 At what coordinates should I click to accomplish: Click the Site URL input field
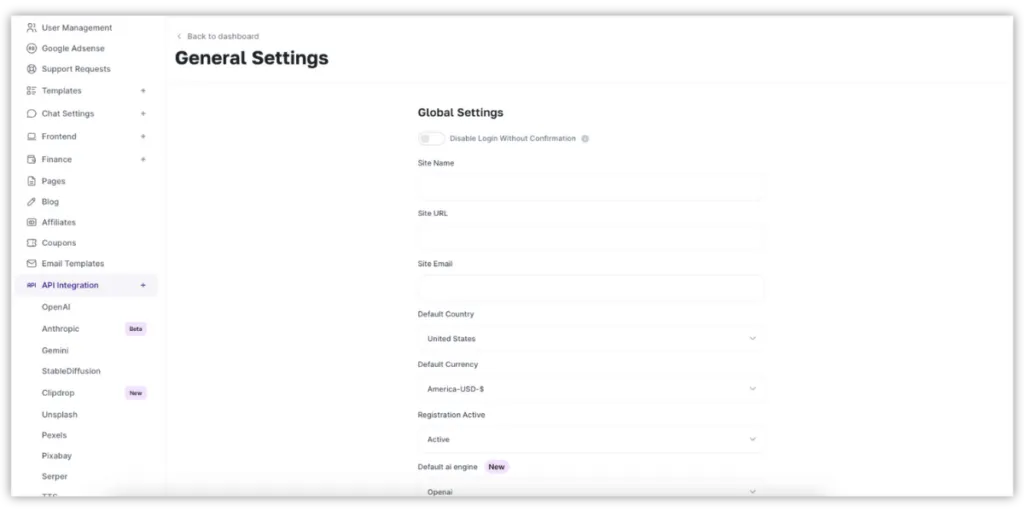click(x=590, y=238)
